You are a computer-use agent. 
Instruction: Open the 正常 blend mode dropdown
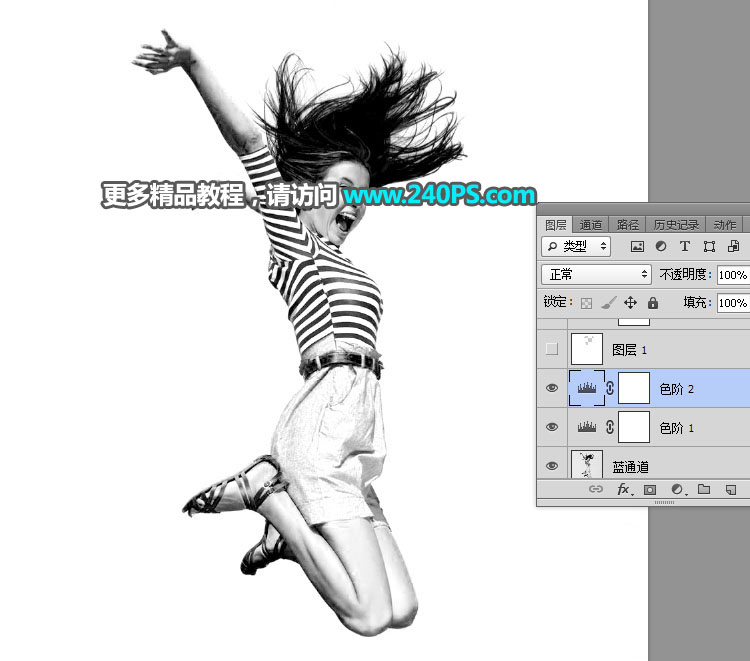click(x=596, y=275)
